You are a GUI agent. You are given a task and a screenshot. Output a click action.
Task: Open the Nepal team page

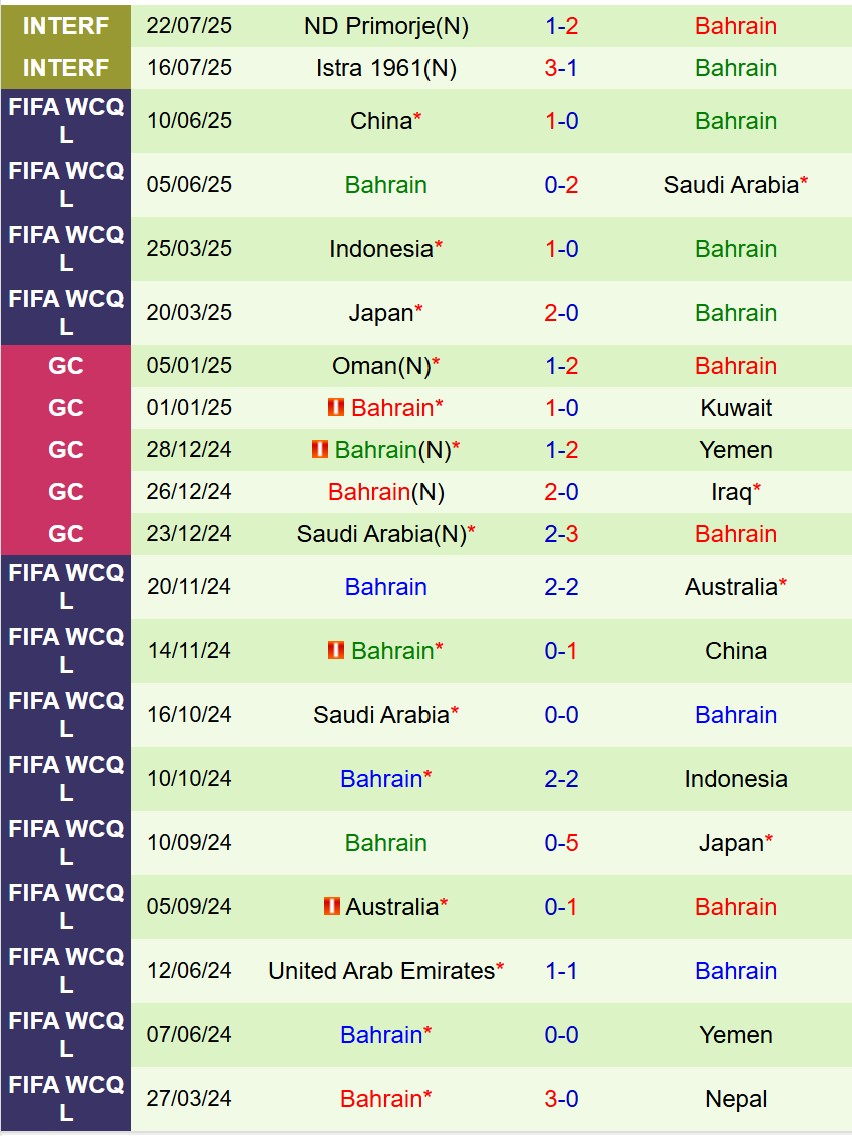tap(736, 1099)
